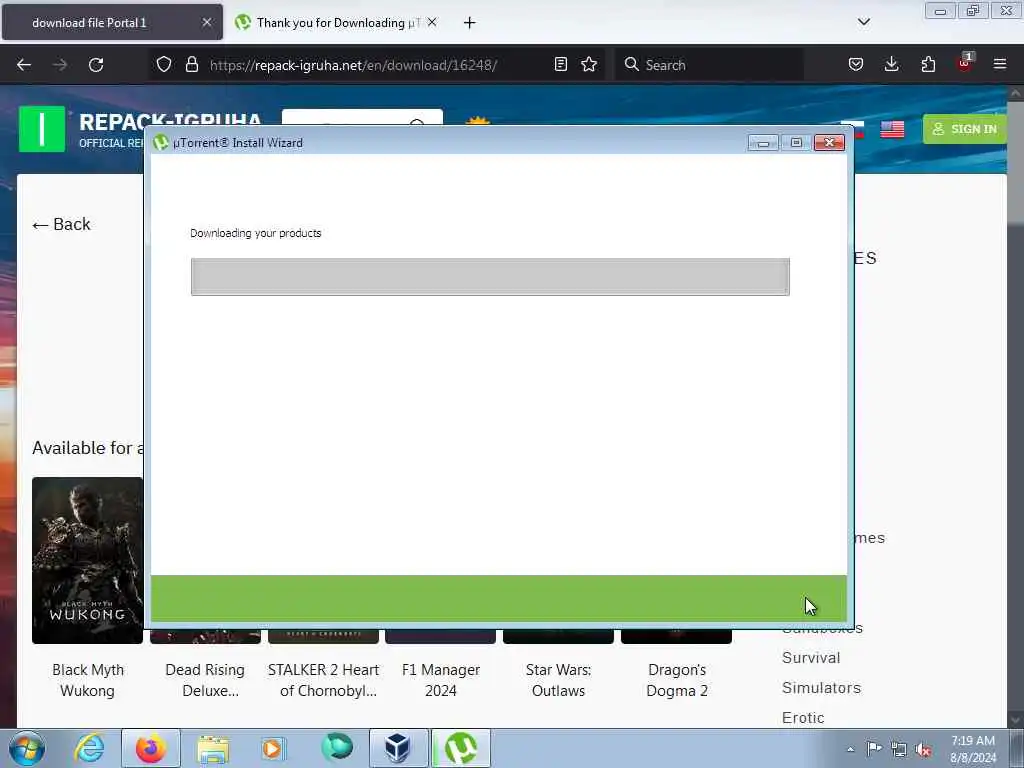The width and height of the screenshot is (1024, 768).
Task: Launch Internet Explorer from taskbar
Action: coord(89,748)
